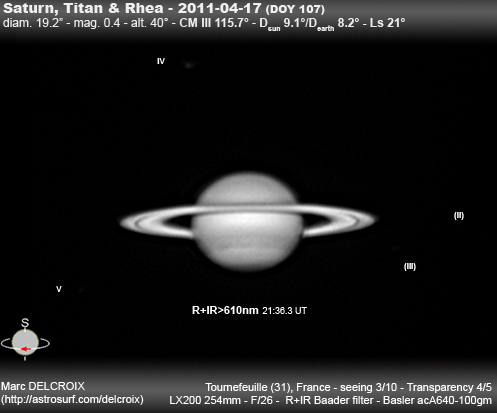Click the (III) moon position label
The width and height of the screenshot is (497, 413).
[410, 266]
